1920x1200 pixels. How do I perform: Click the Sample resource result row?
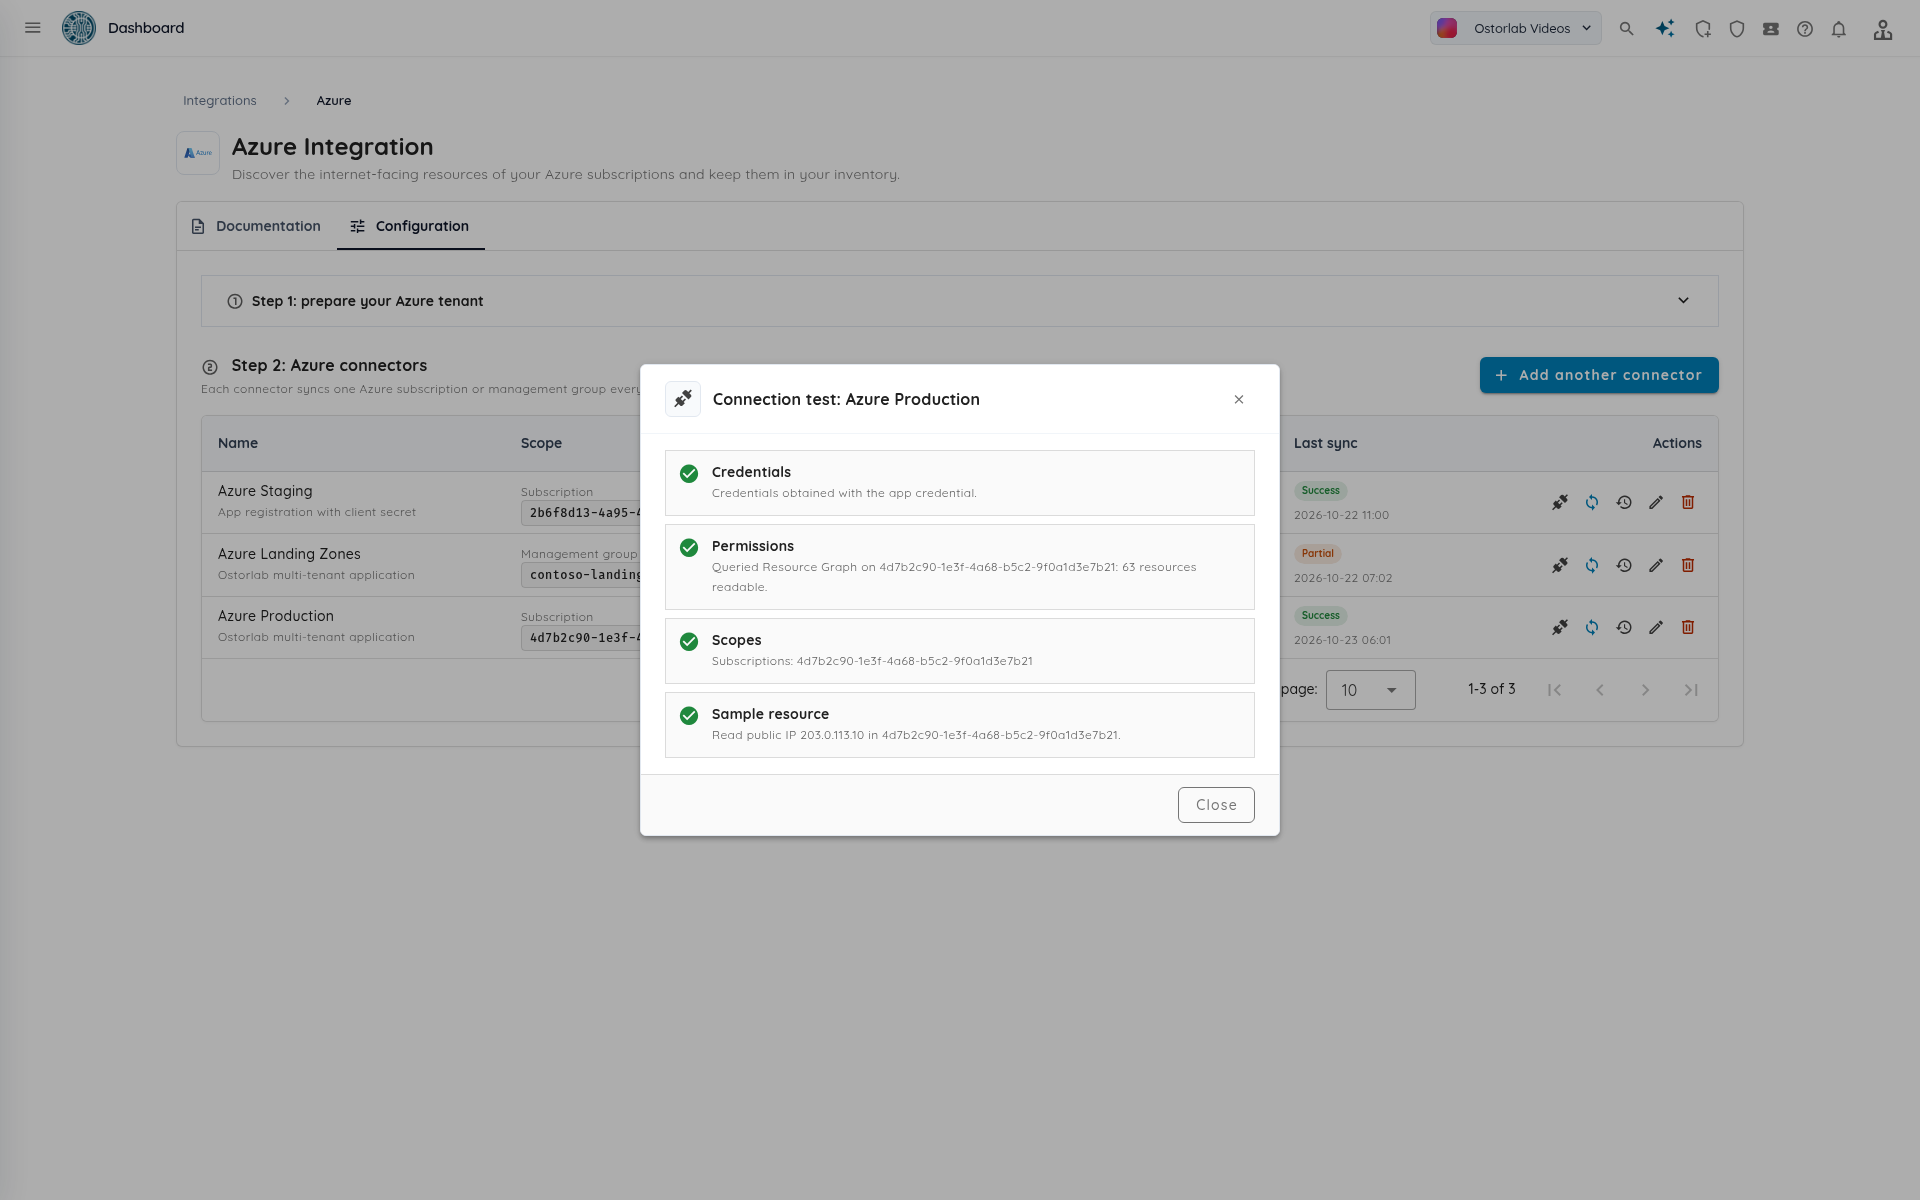point(959,725)
